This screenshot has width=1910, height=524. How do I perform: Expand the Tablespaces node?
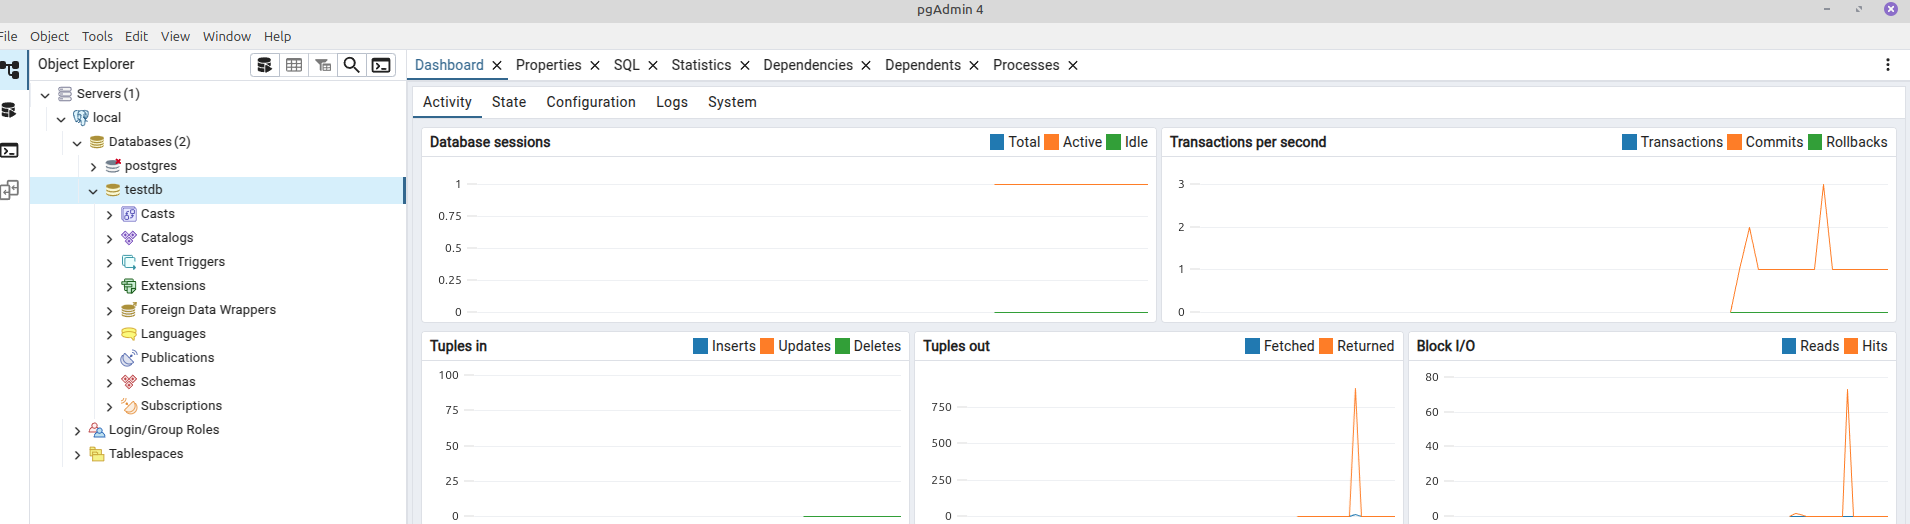77,455
